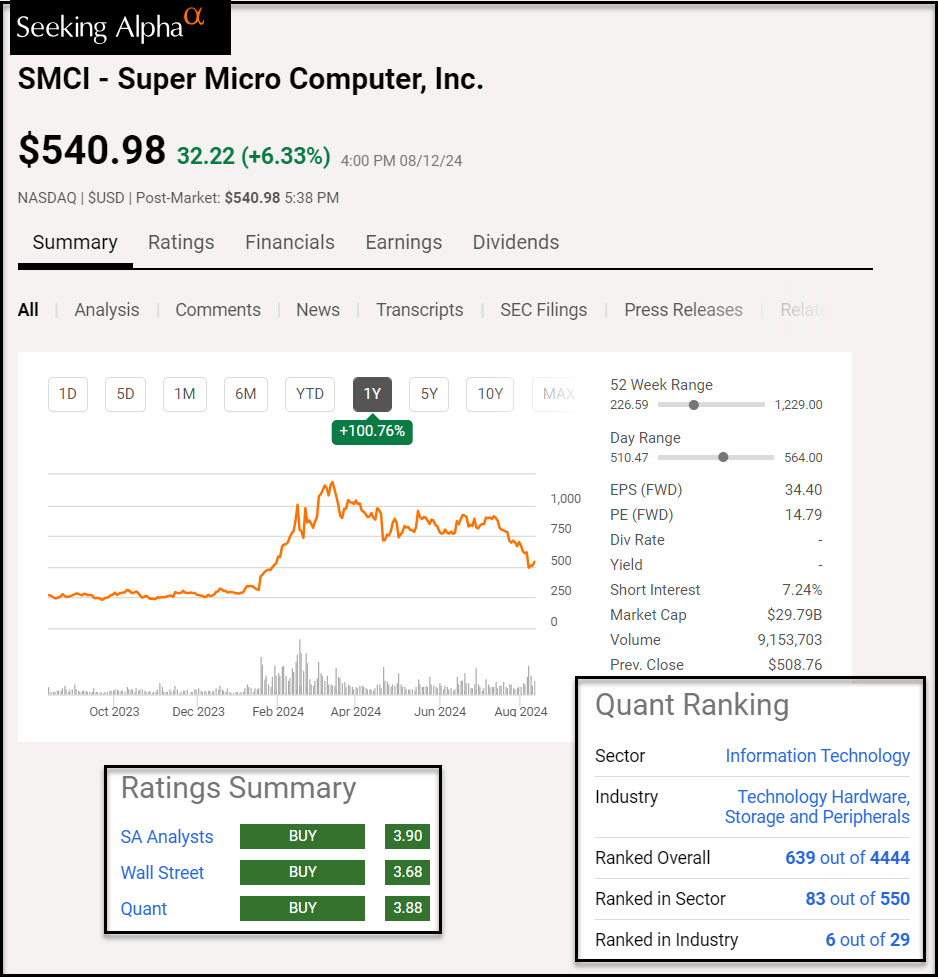Open the Earnings tab
This screenshot has width=938, height=977.
(x=403, y=242)
